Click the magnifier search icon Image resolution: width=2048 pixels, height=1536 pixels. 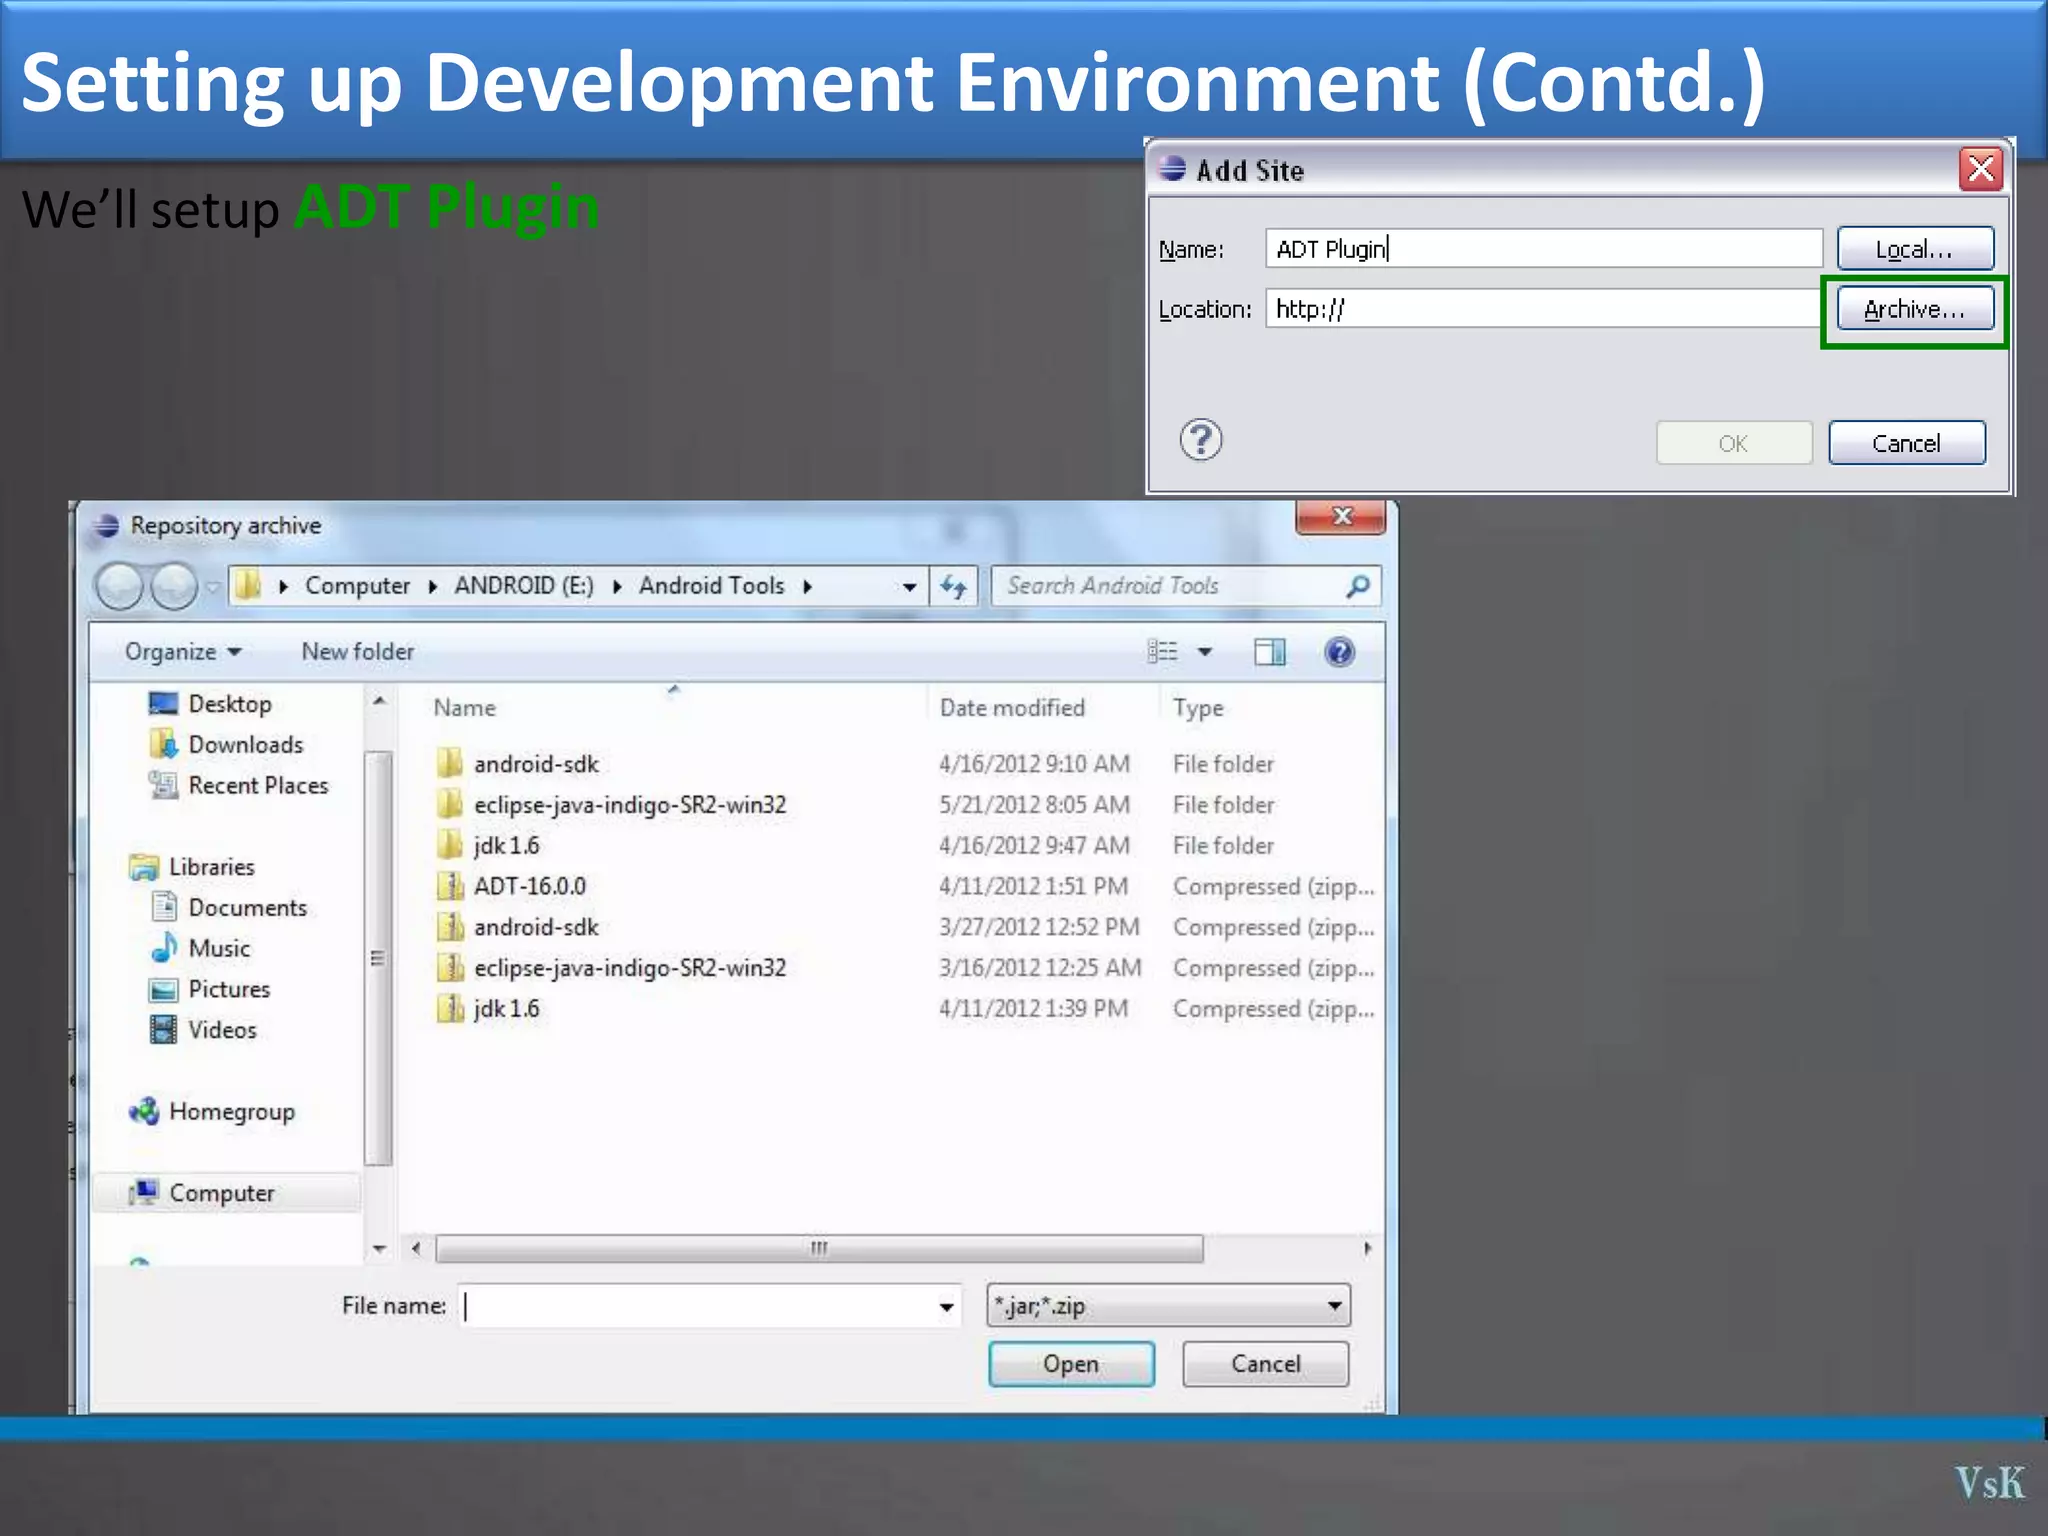point(1357,586)
